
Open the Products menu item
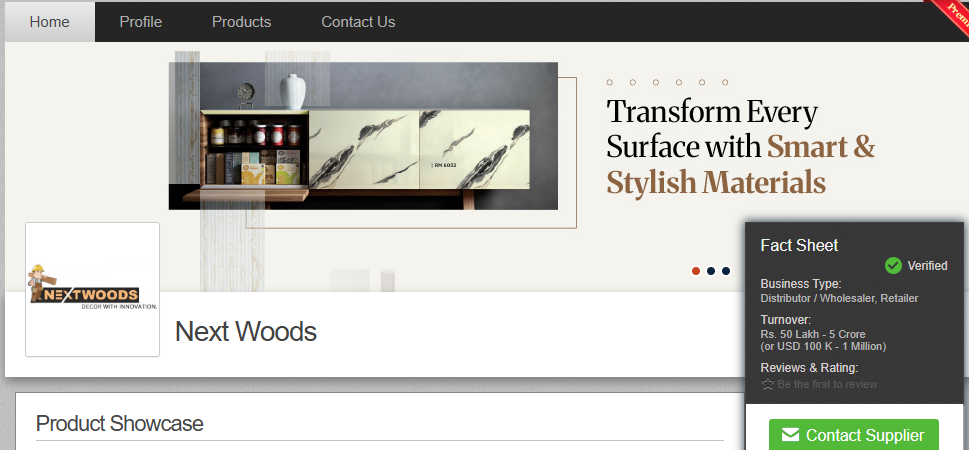(242, 22)
